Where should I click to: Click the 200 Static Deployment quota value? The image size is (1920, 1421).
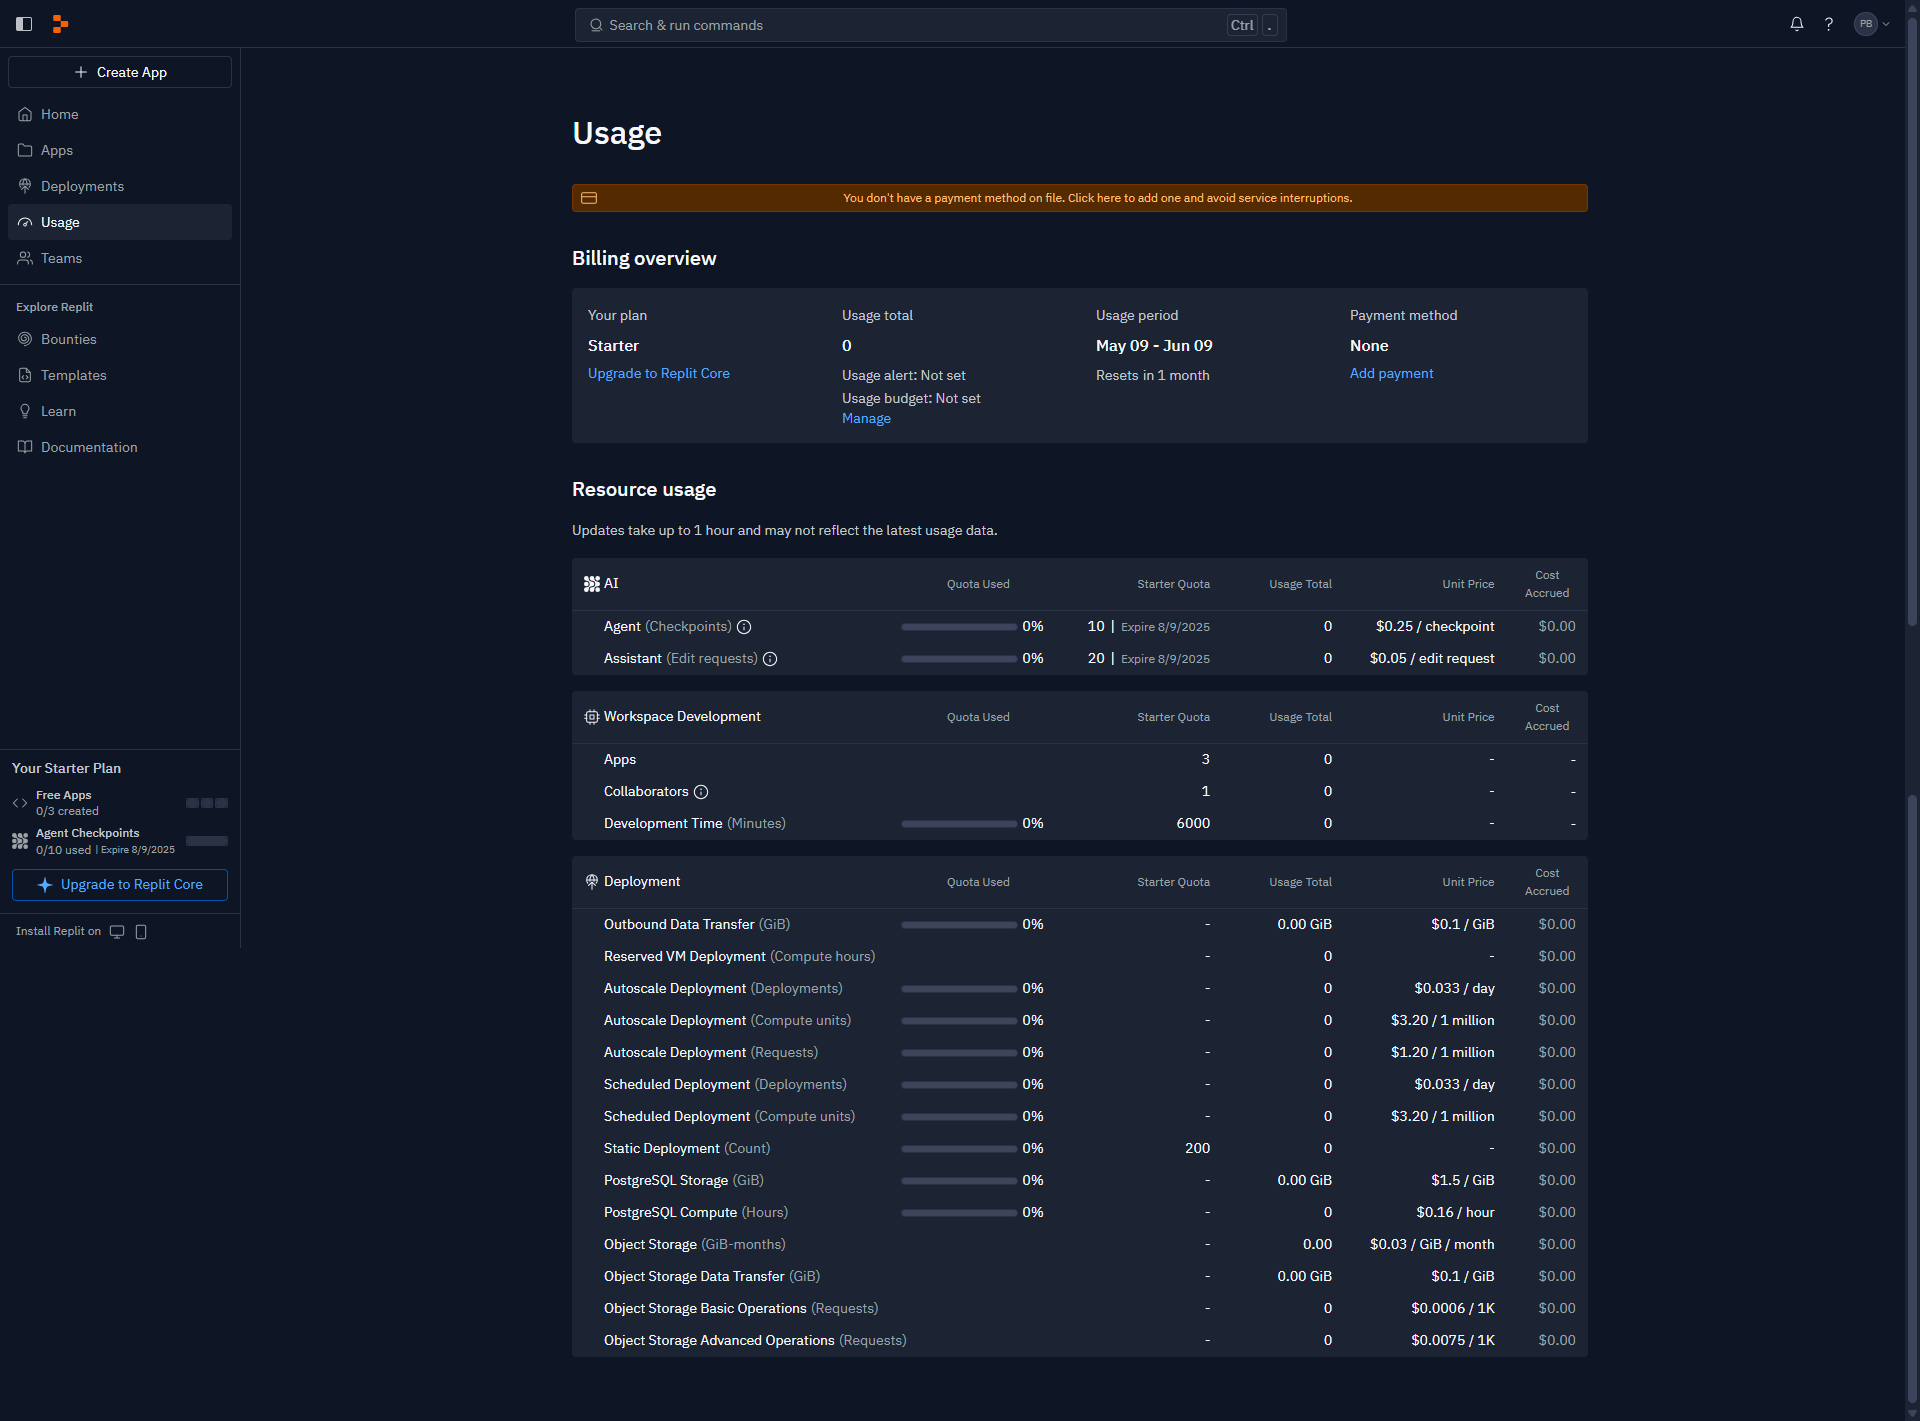pos(1197,1148)
